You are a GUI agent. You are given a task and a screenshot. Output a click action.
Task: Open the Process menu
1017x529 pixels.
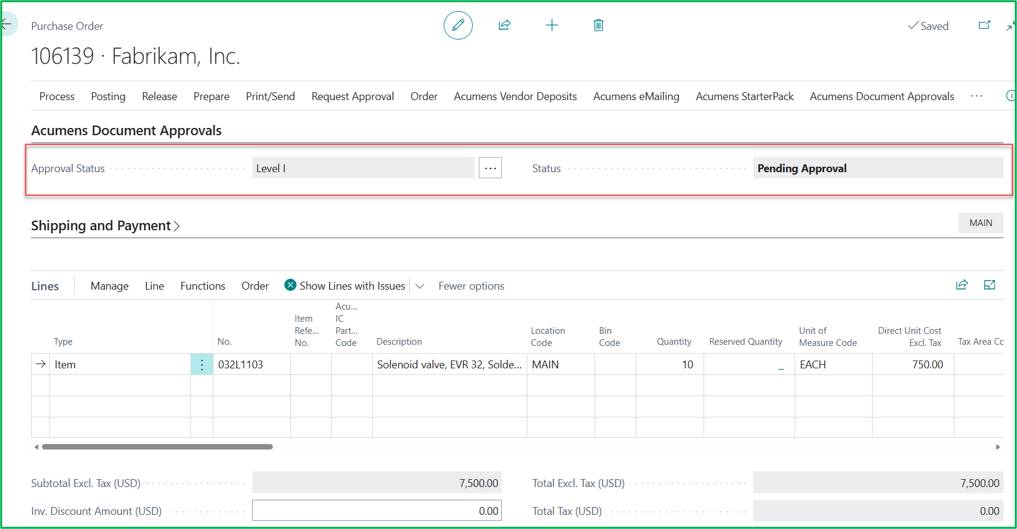57,96
